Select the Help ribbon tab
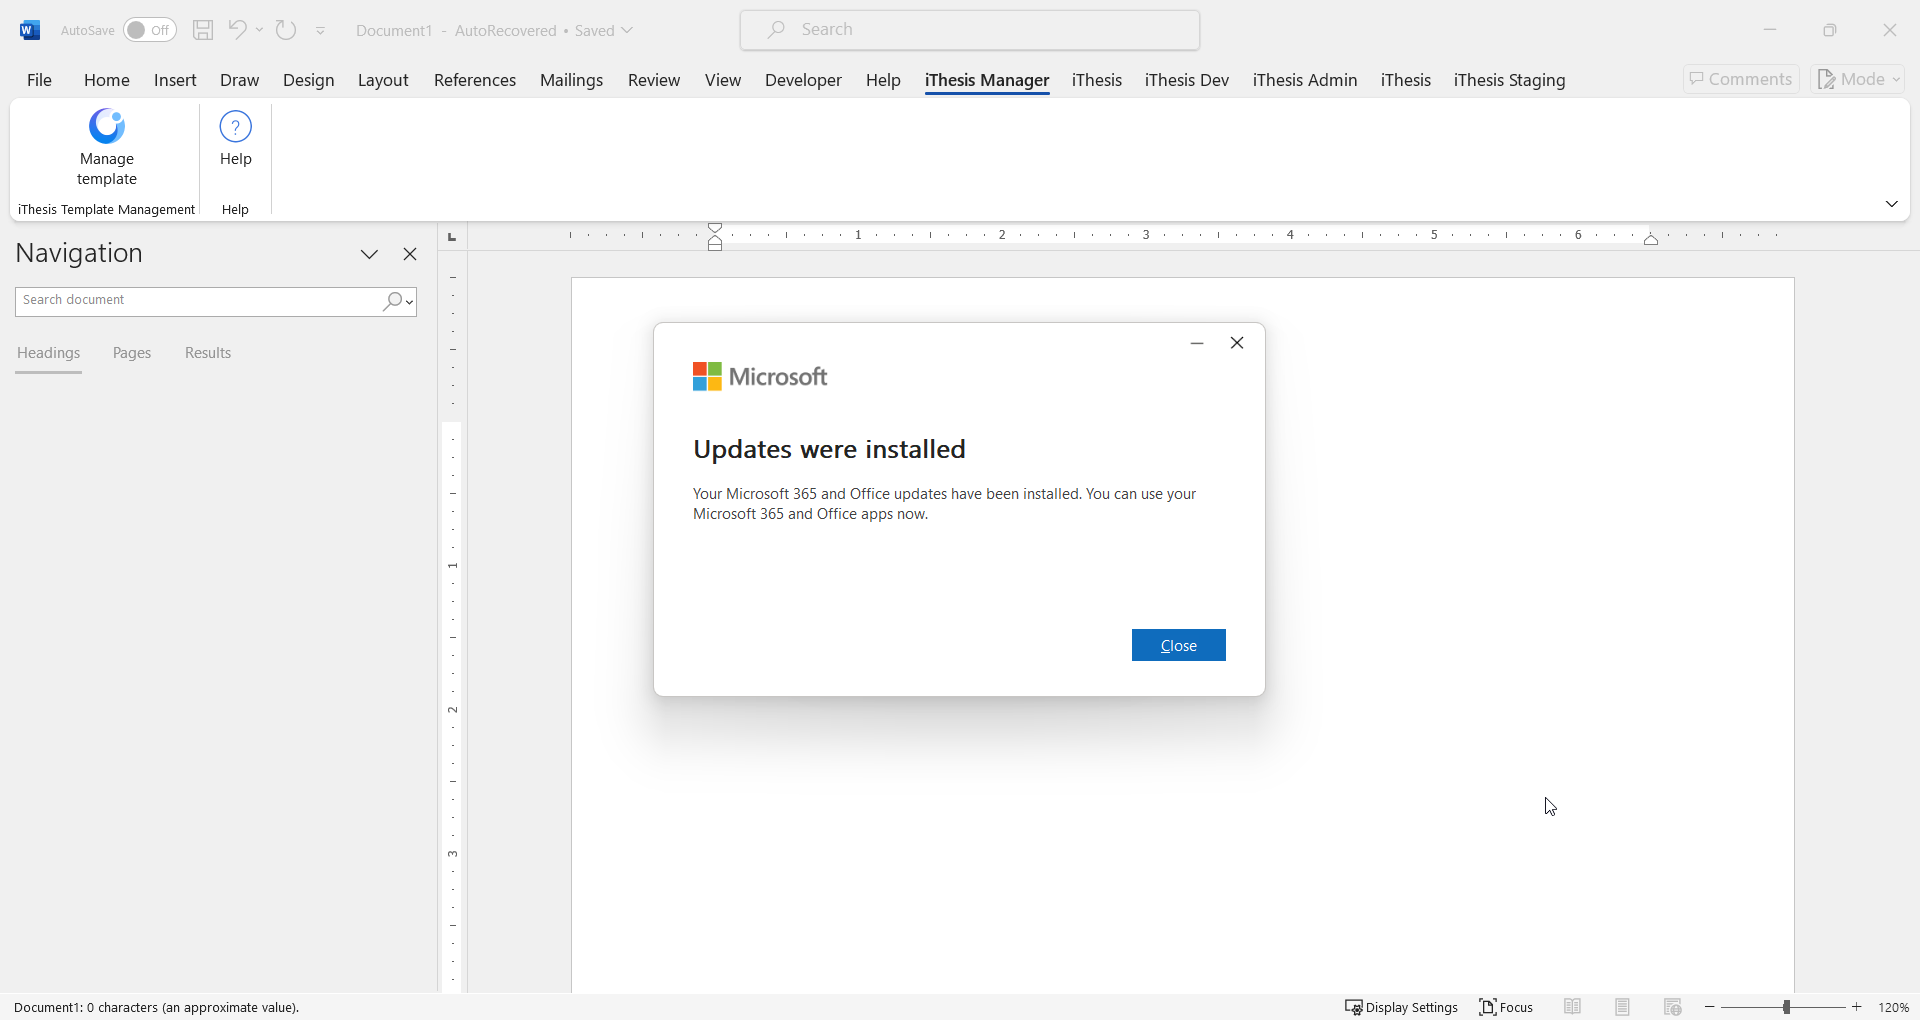Viewport: 1920px width, 1020px height. click(883, 80)
